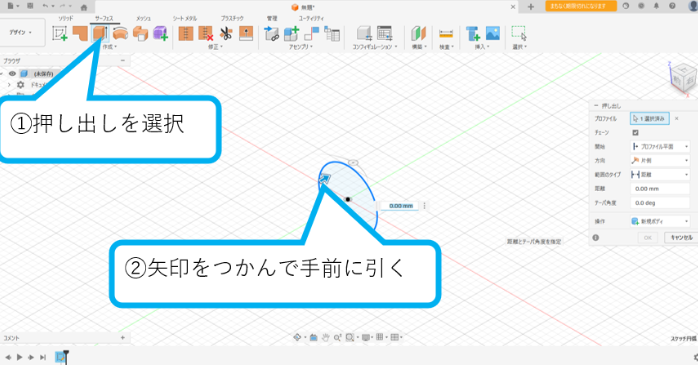This screenshot has width=698, height=365.
Task: Open the 作成 (Create) dropdown menu
Action: click(110, 47)
